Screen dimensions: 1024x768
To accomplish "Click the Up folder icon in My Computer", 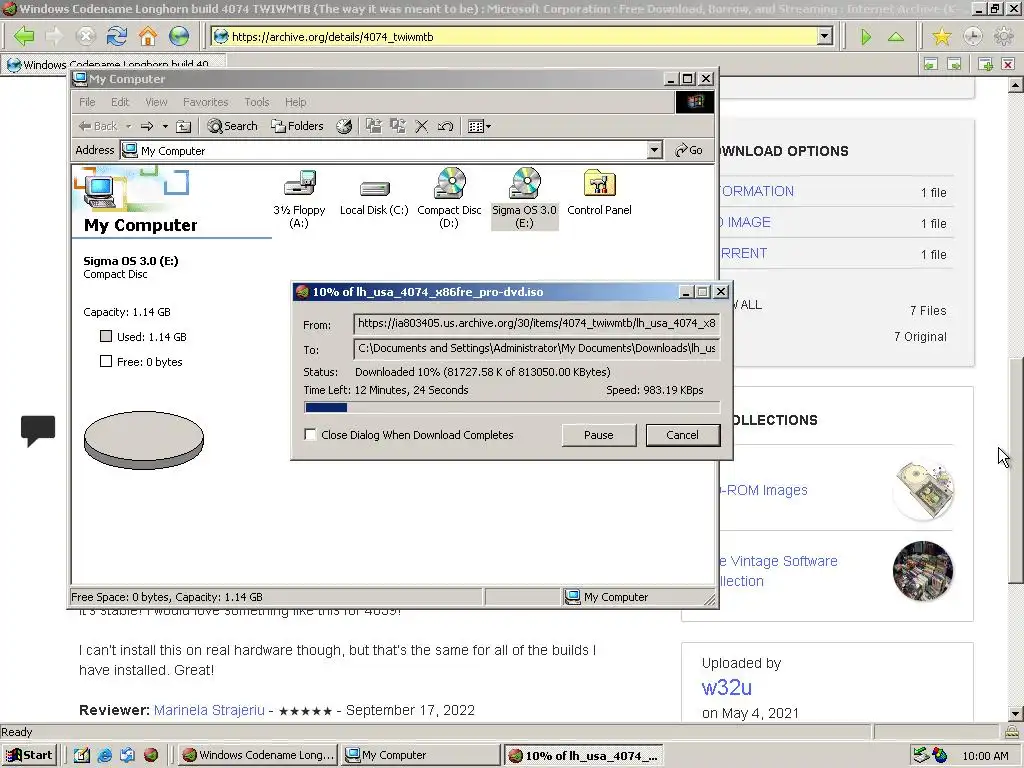I will [x=184, y=126].
